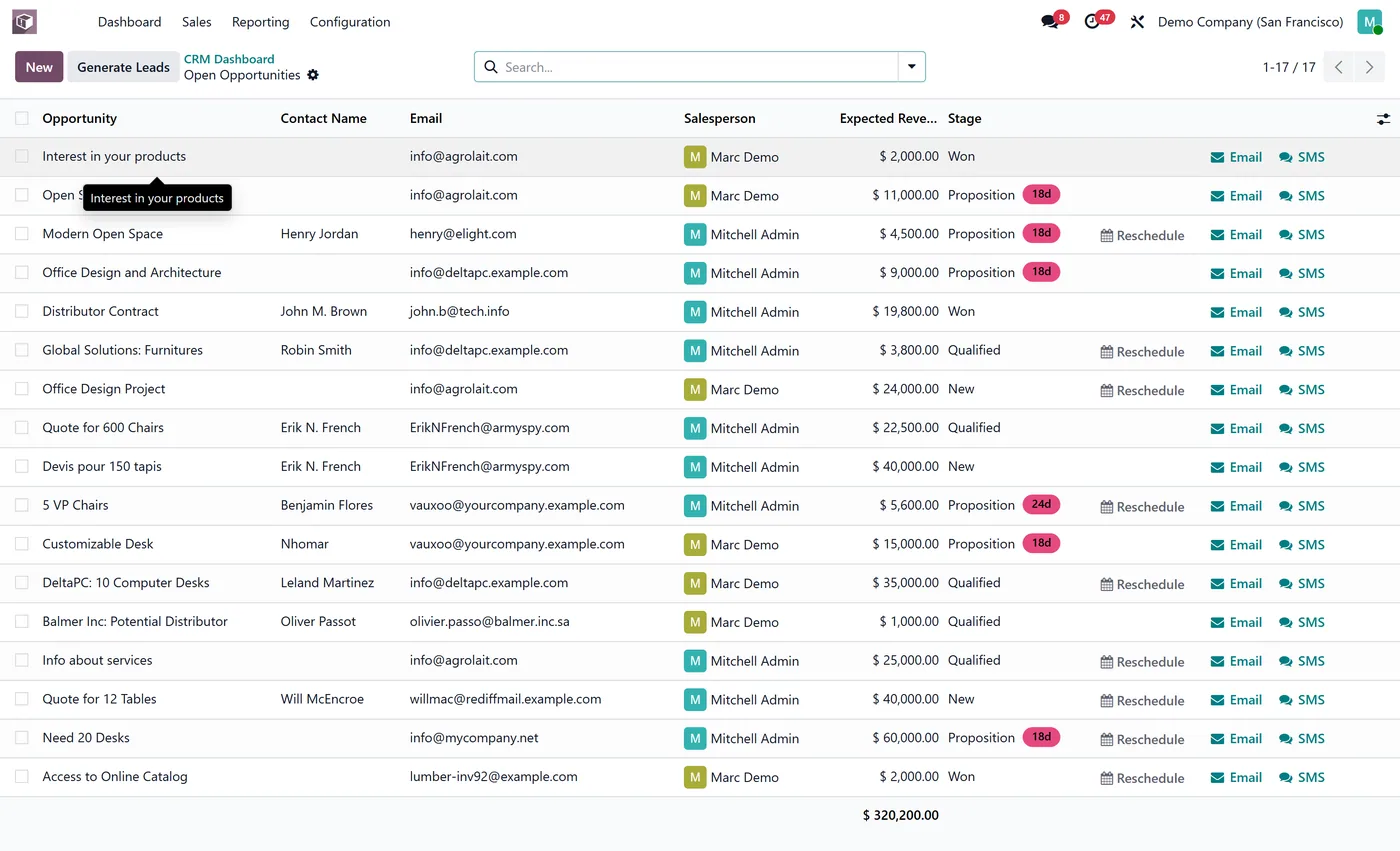Click into the Search input field

[698, 67]
